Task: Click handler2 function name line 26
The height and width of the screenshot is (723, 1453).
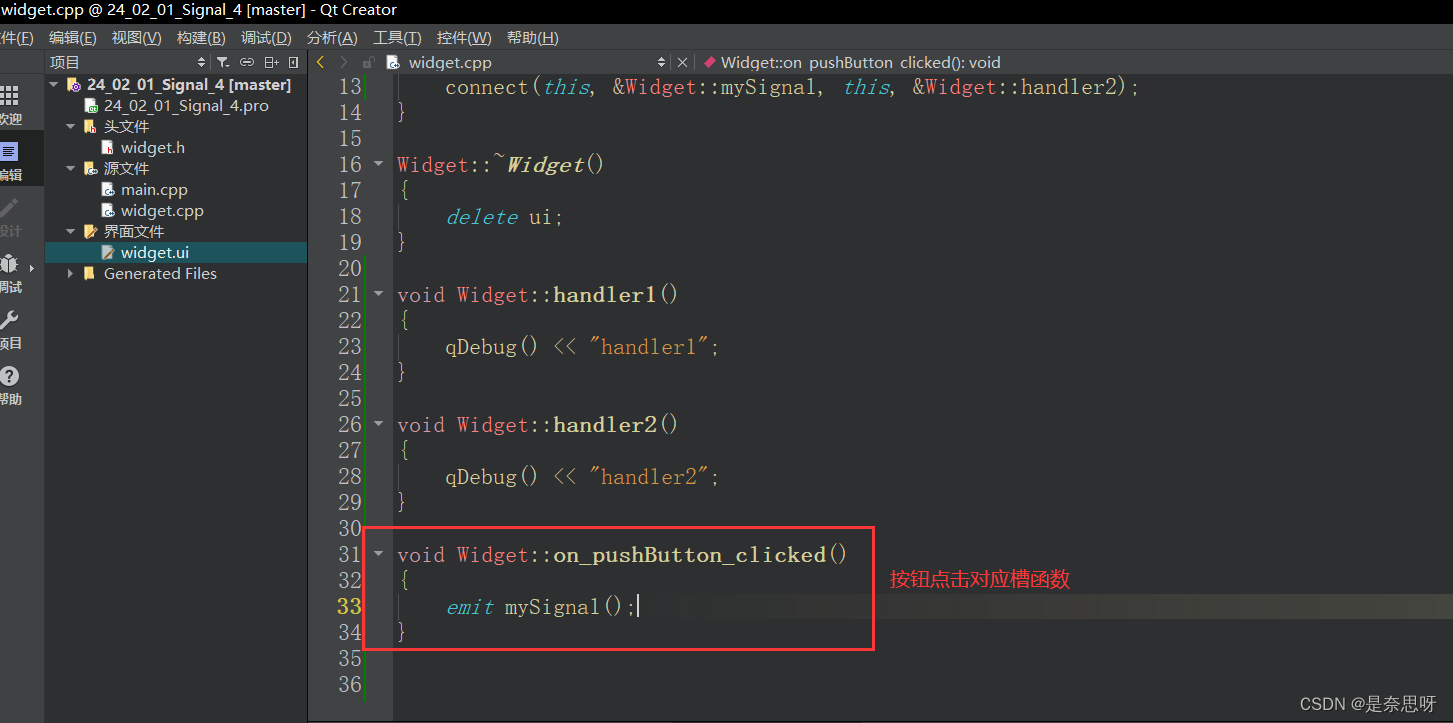Action: 605,425
